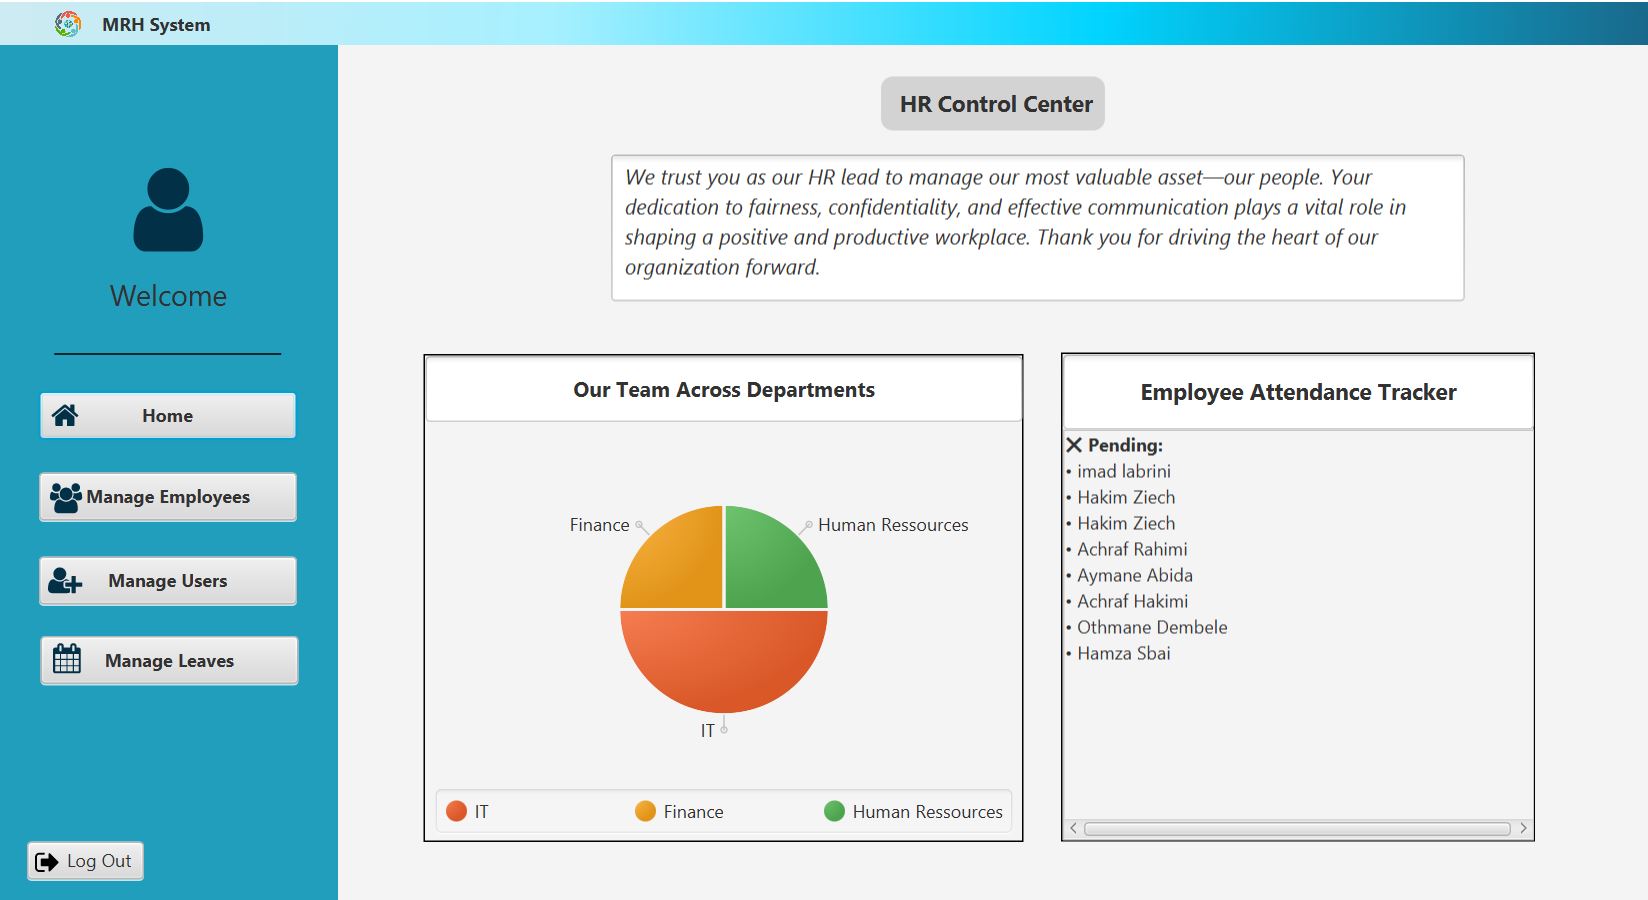The image size is (1648, 900).
Task: Click the house icon on Home
Action: [x=65, y=415]
